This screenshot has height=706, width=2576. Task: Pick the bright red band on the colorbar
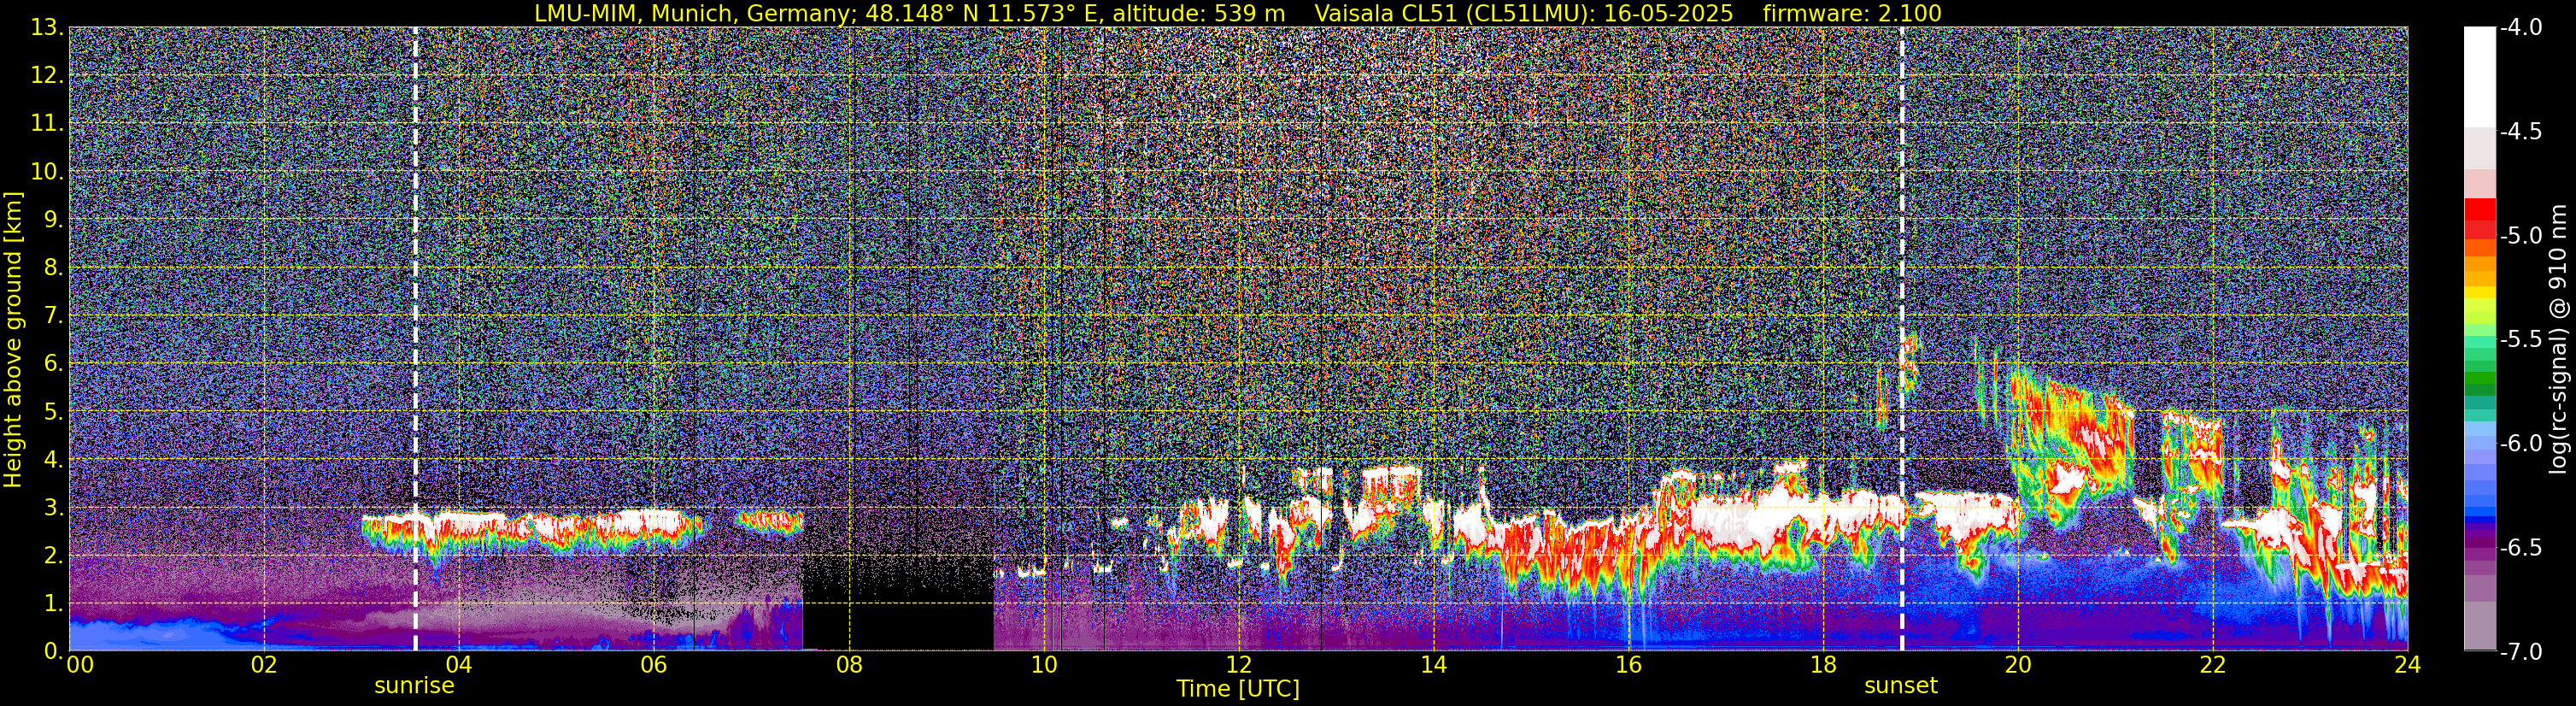coord(2479,208)
